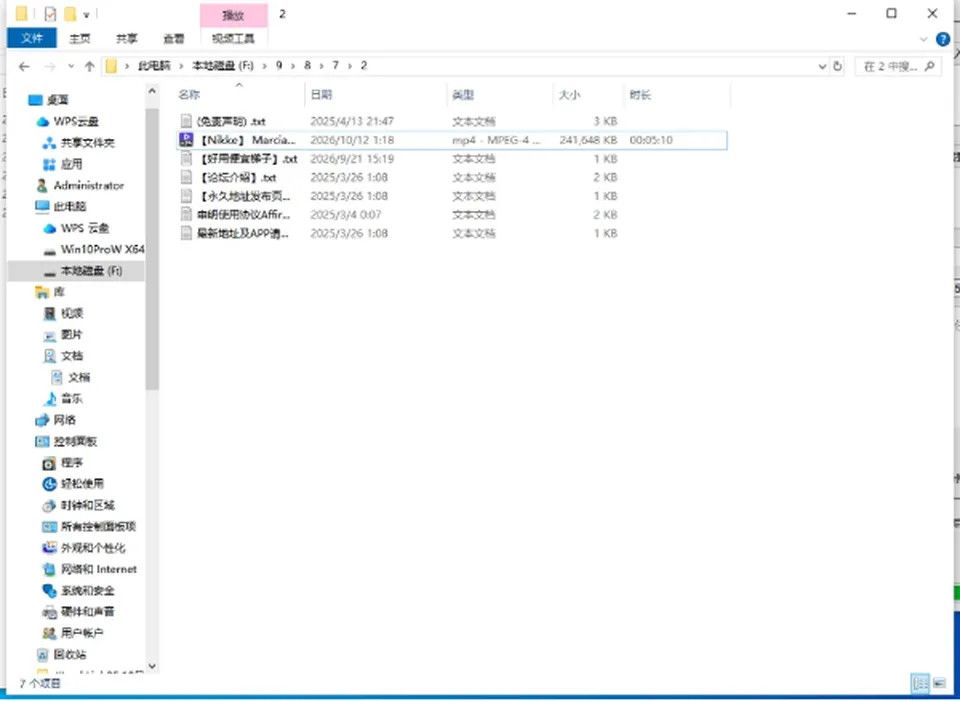Select the 【Nikke】 Marcia mp4 video file

(452, 140)
